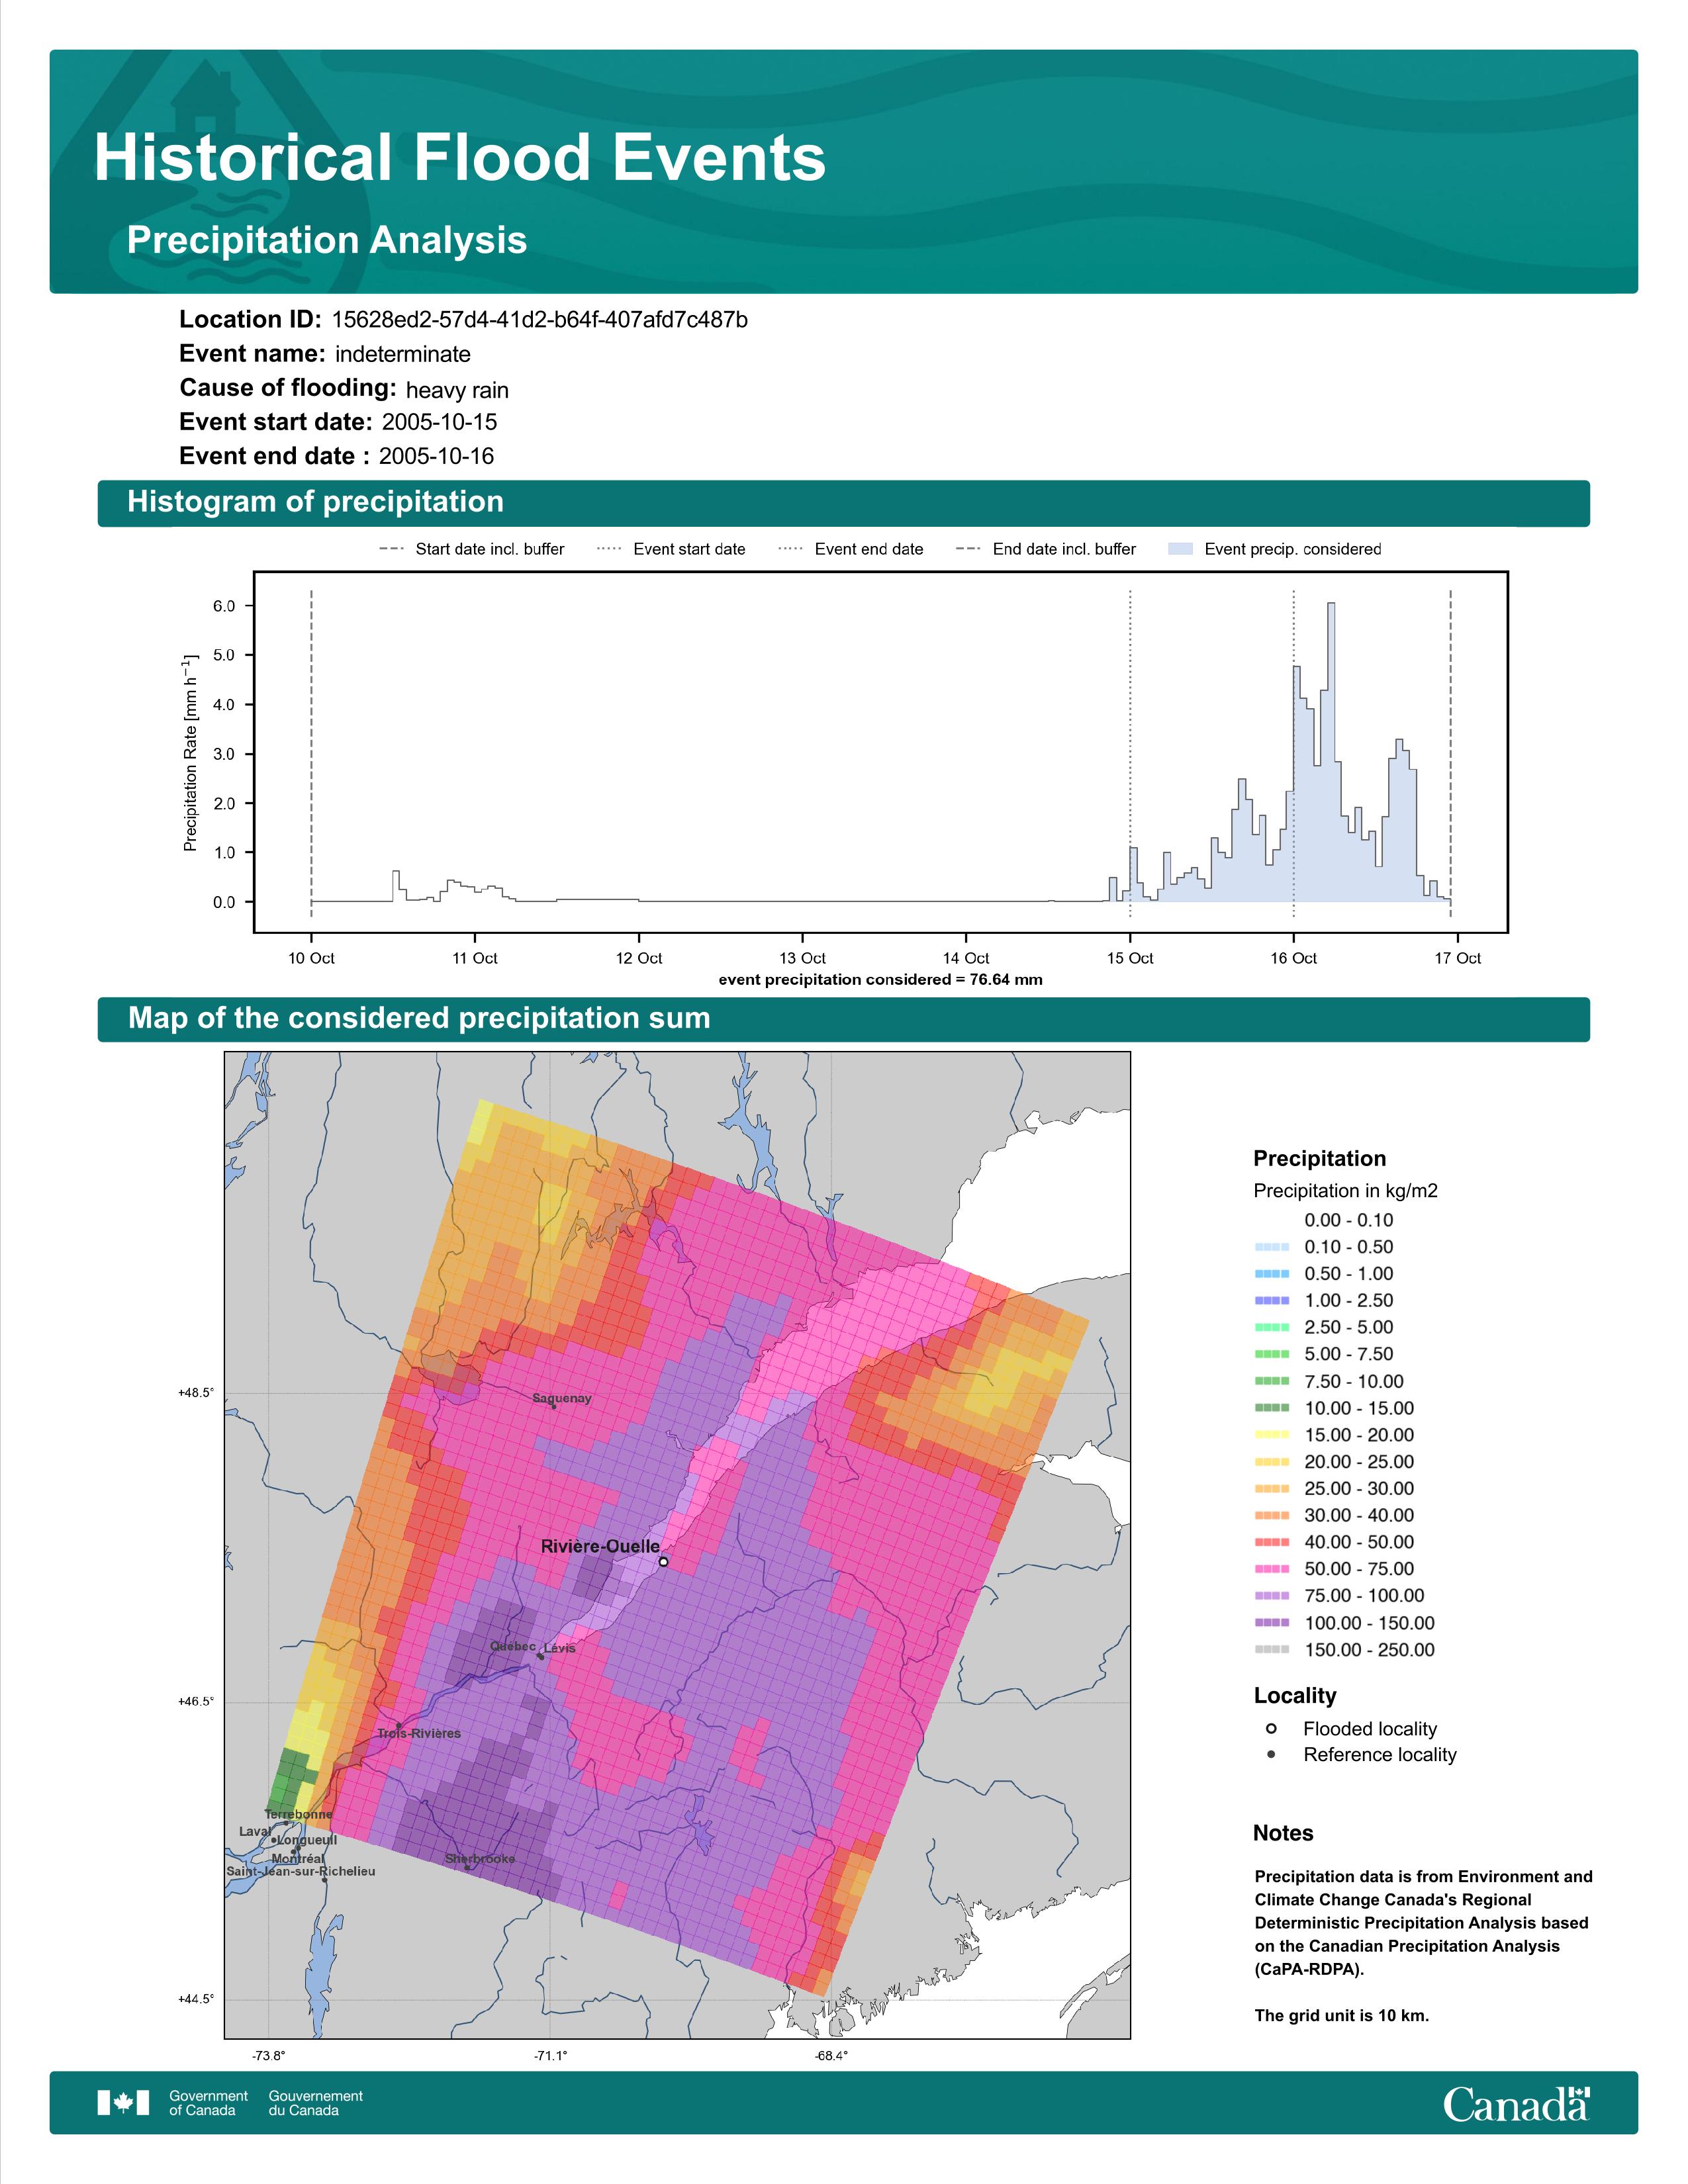The width and height of the screenshot is (1688, 2184).
Task: Click the Precipitation in kg/m2 legend subtitle
Action: point(1346,1191)
